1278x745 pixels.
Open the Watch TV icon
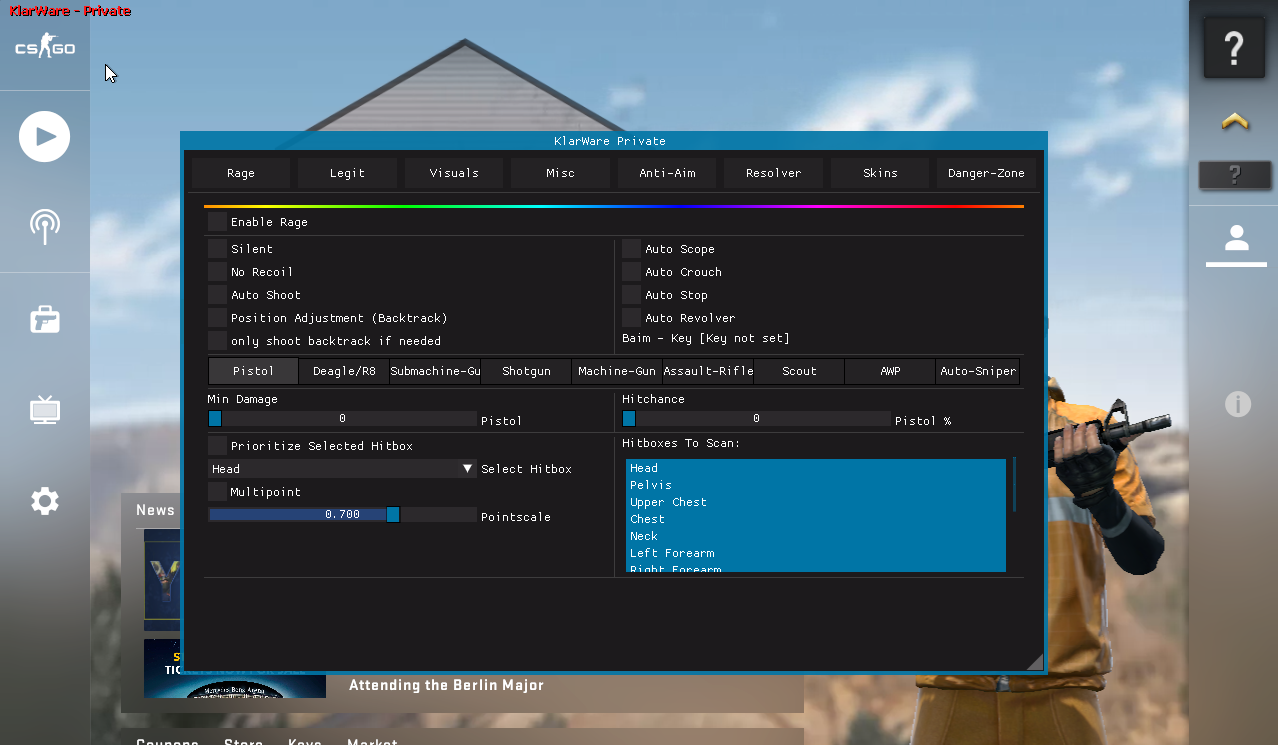tap(44, 409)
